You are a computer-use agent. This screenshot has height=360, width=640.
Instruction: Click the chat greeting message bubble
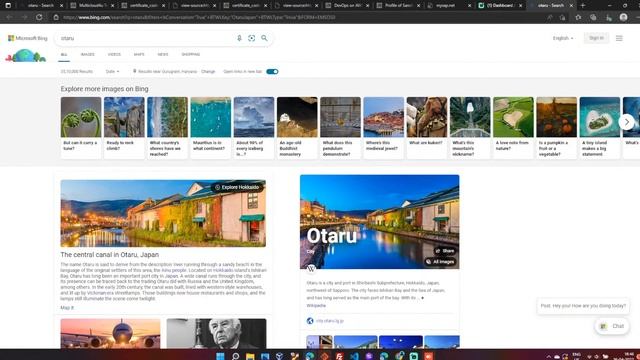[x=583, y=306]
